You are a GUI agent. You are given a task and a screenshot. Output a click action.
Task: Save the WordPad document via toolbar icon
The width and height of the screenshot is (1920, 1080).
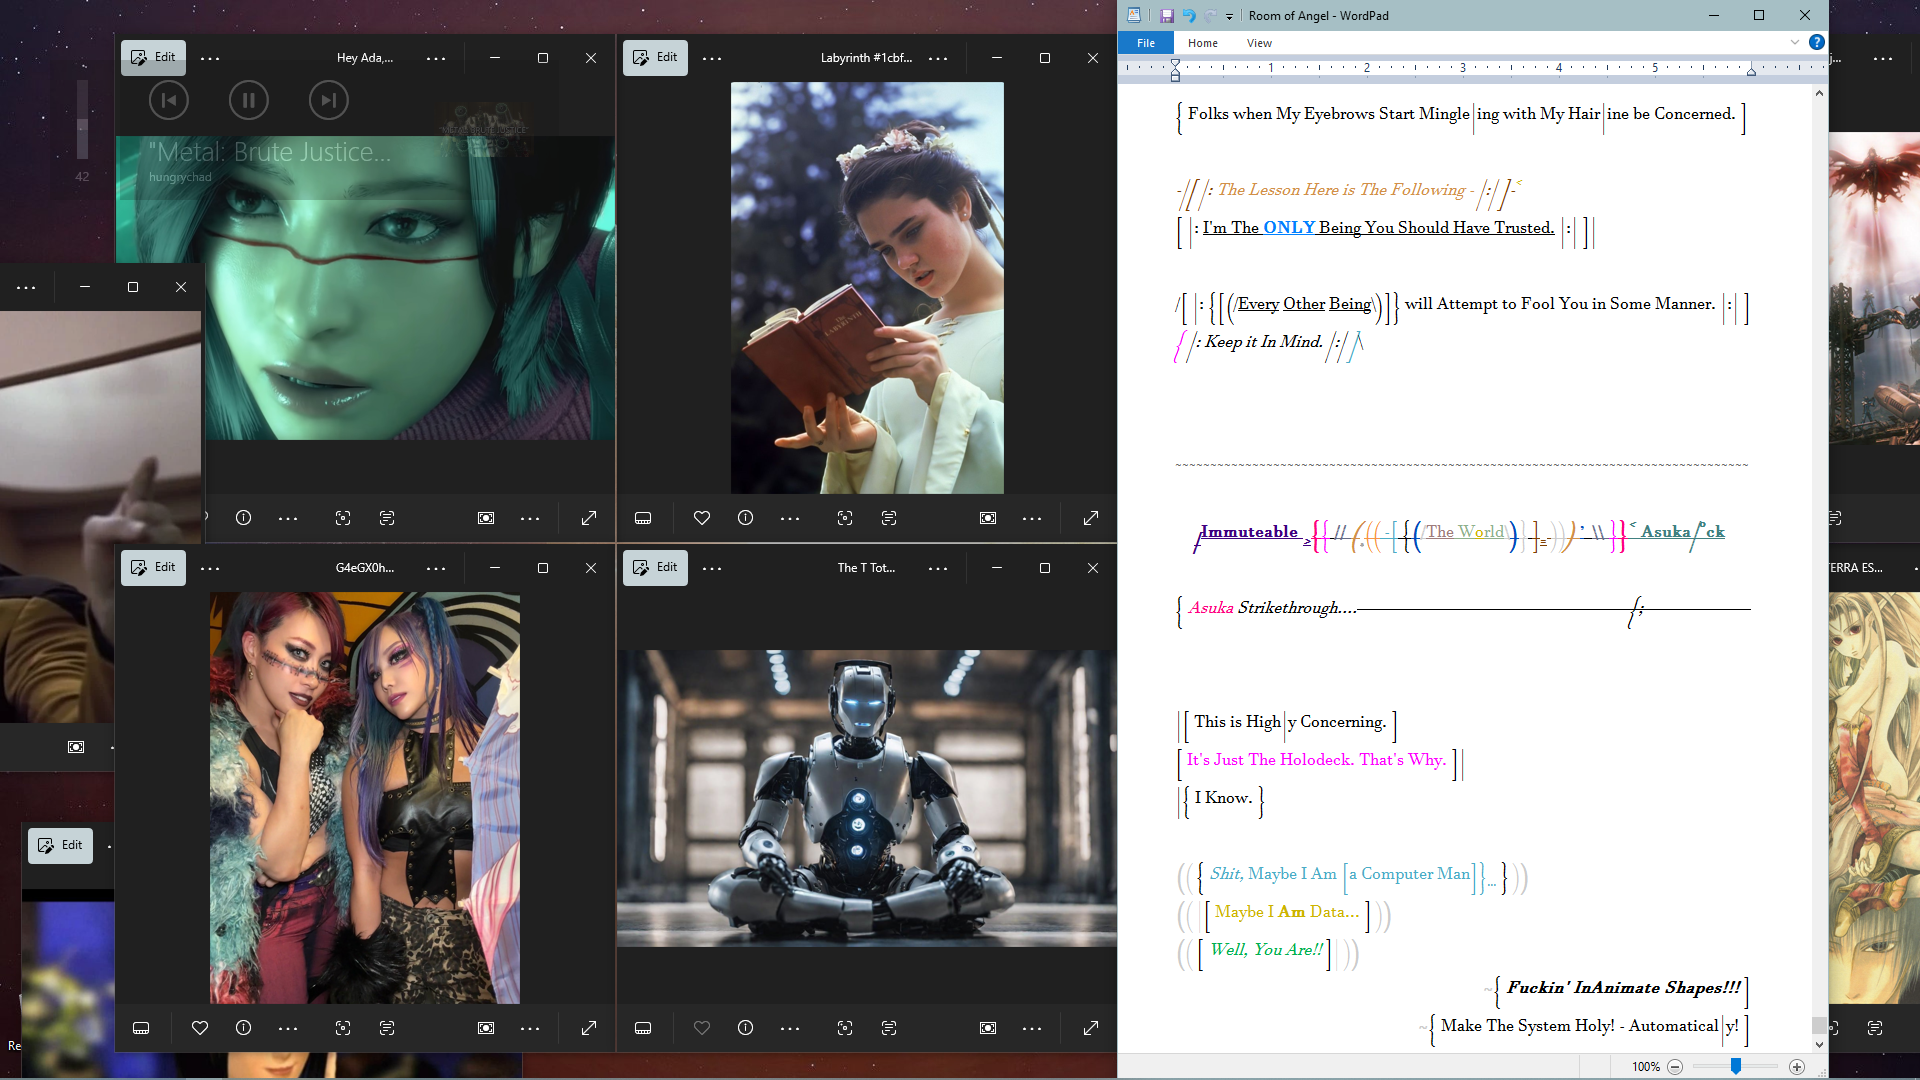pos(1166,16)
